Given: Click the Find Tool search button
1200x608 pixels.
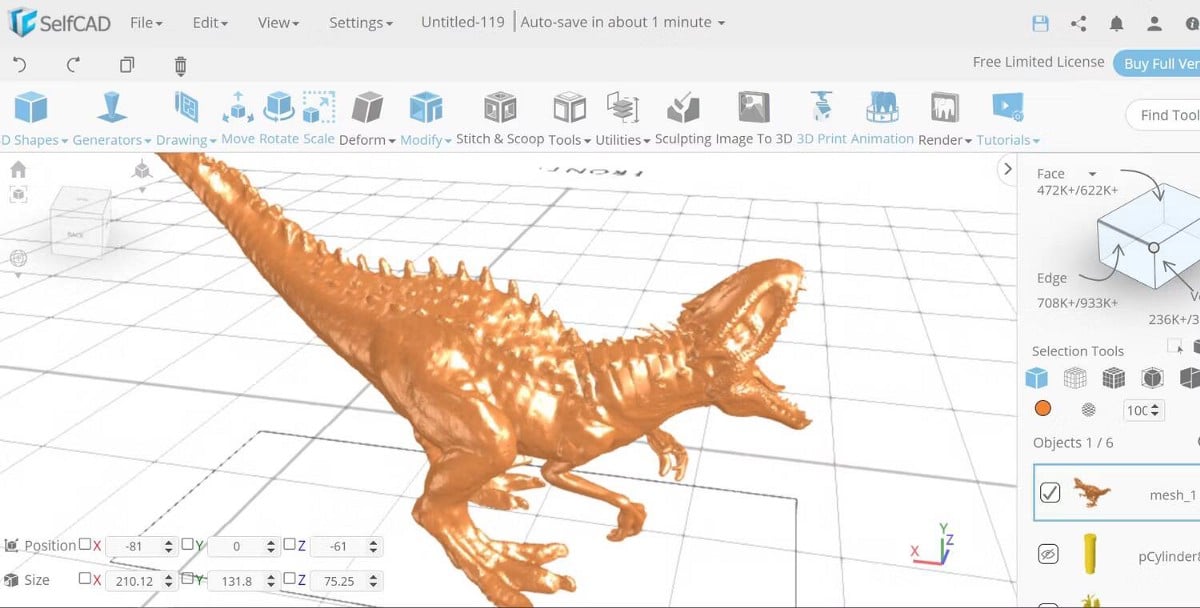Looking at the screenshot, I should 1166,115.
